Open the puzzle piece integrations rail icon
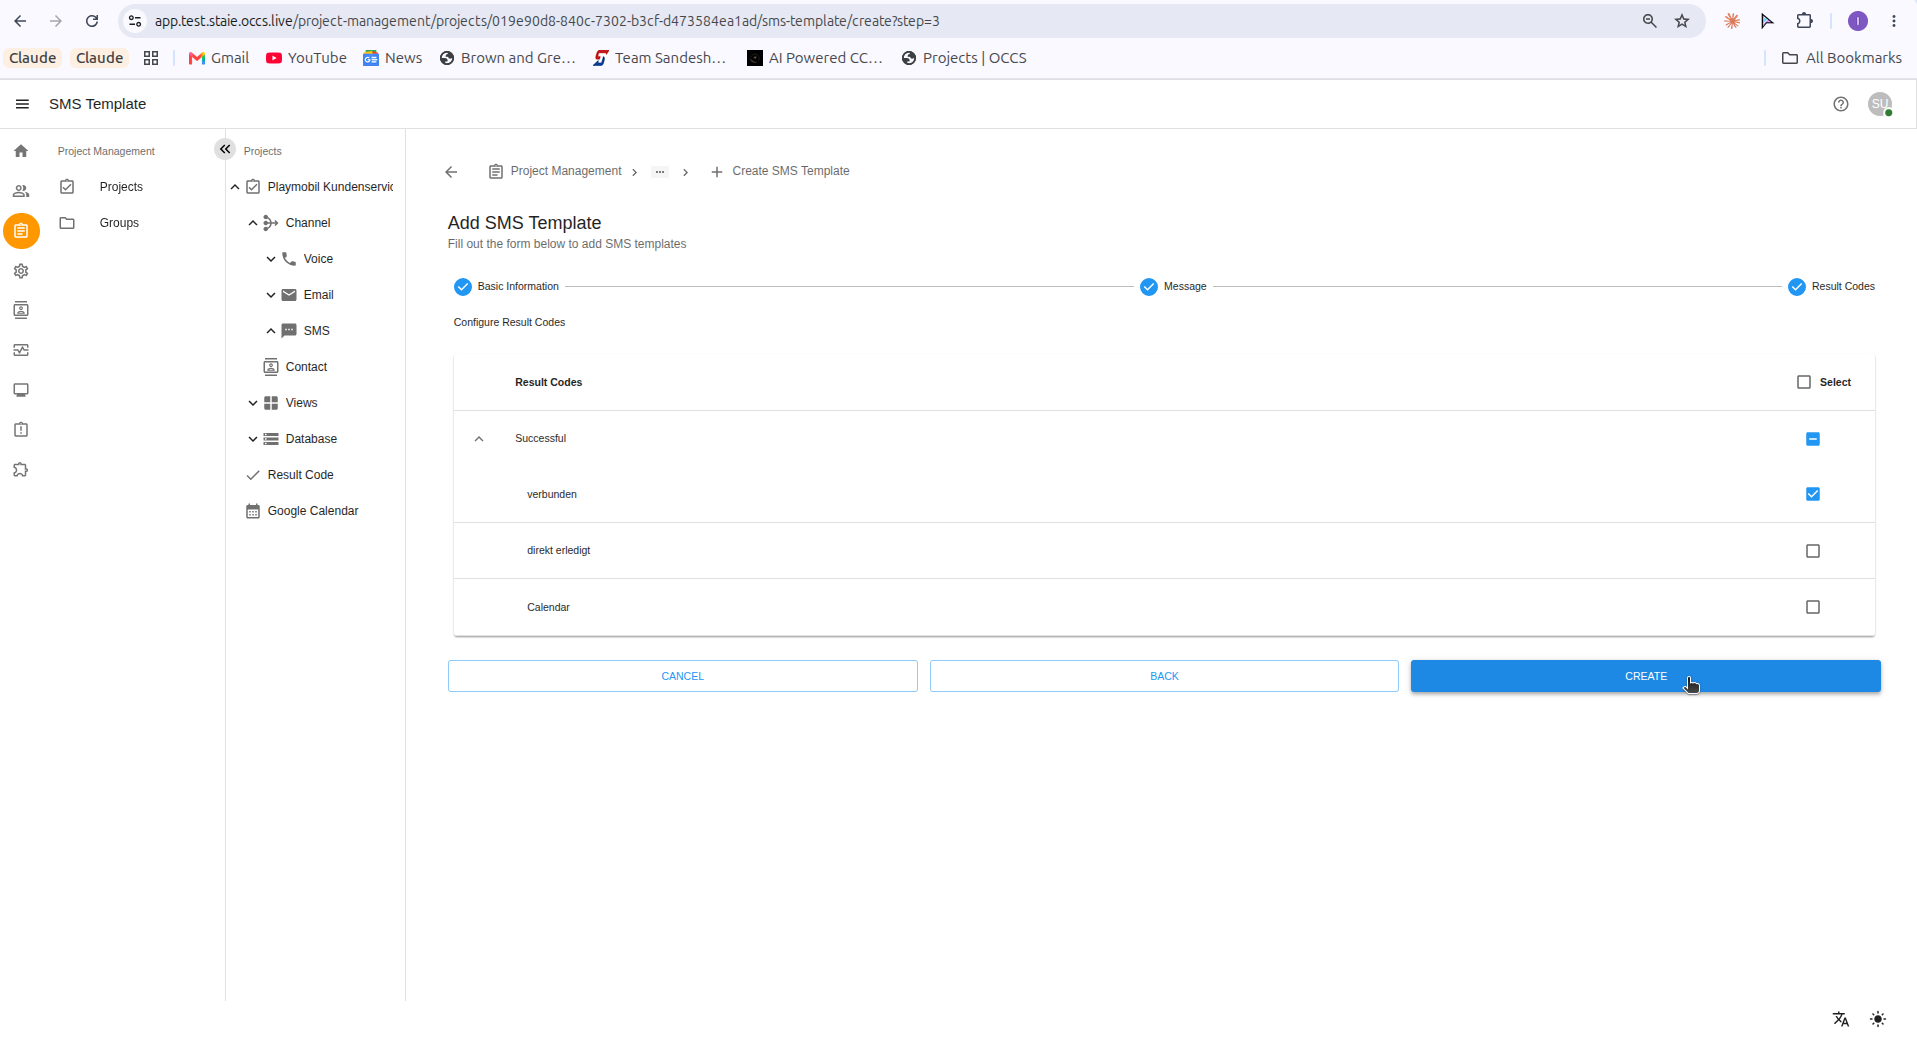Viewport: 1917px width, 1038px height. 21,470
